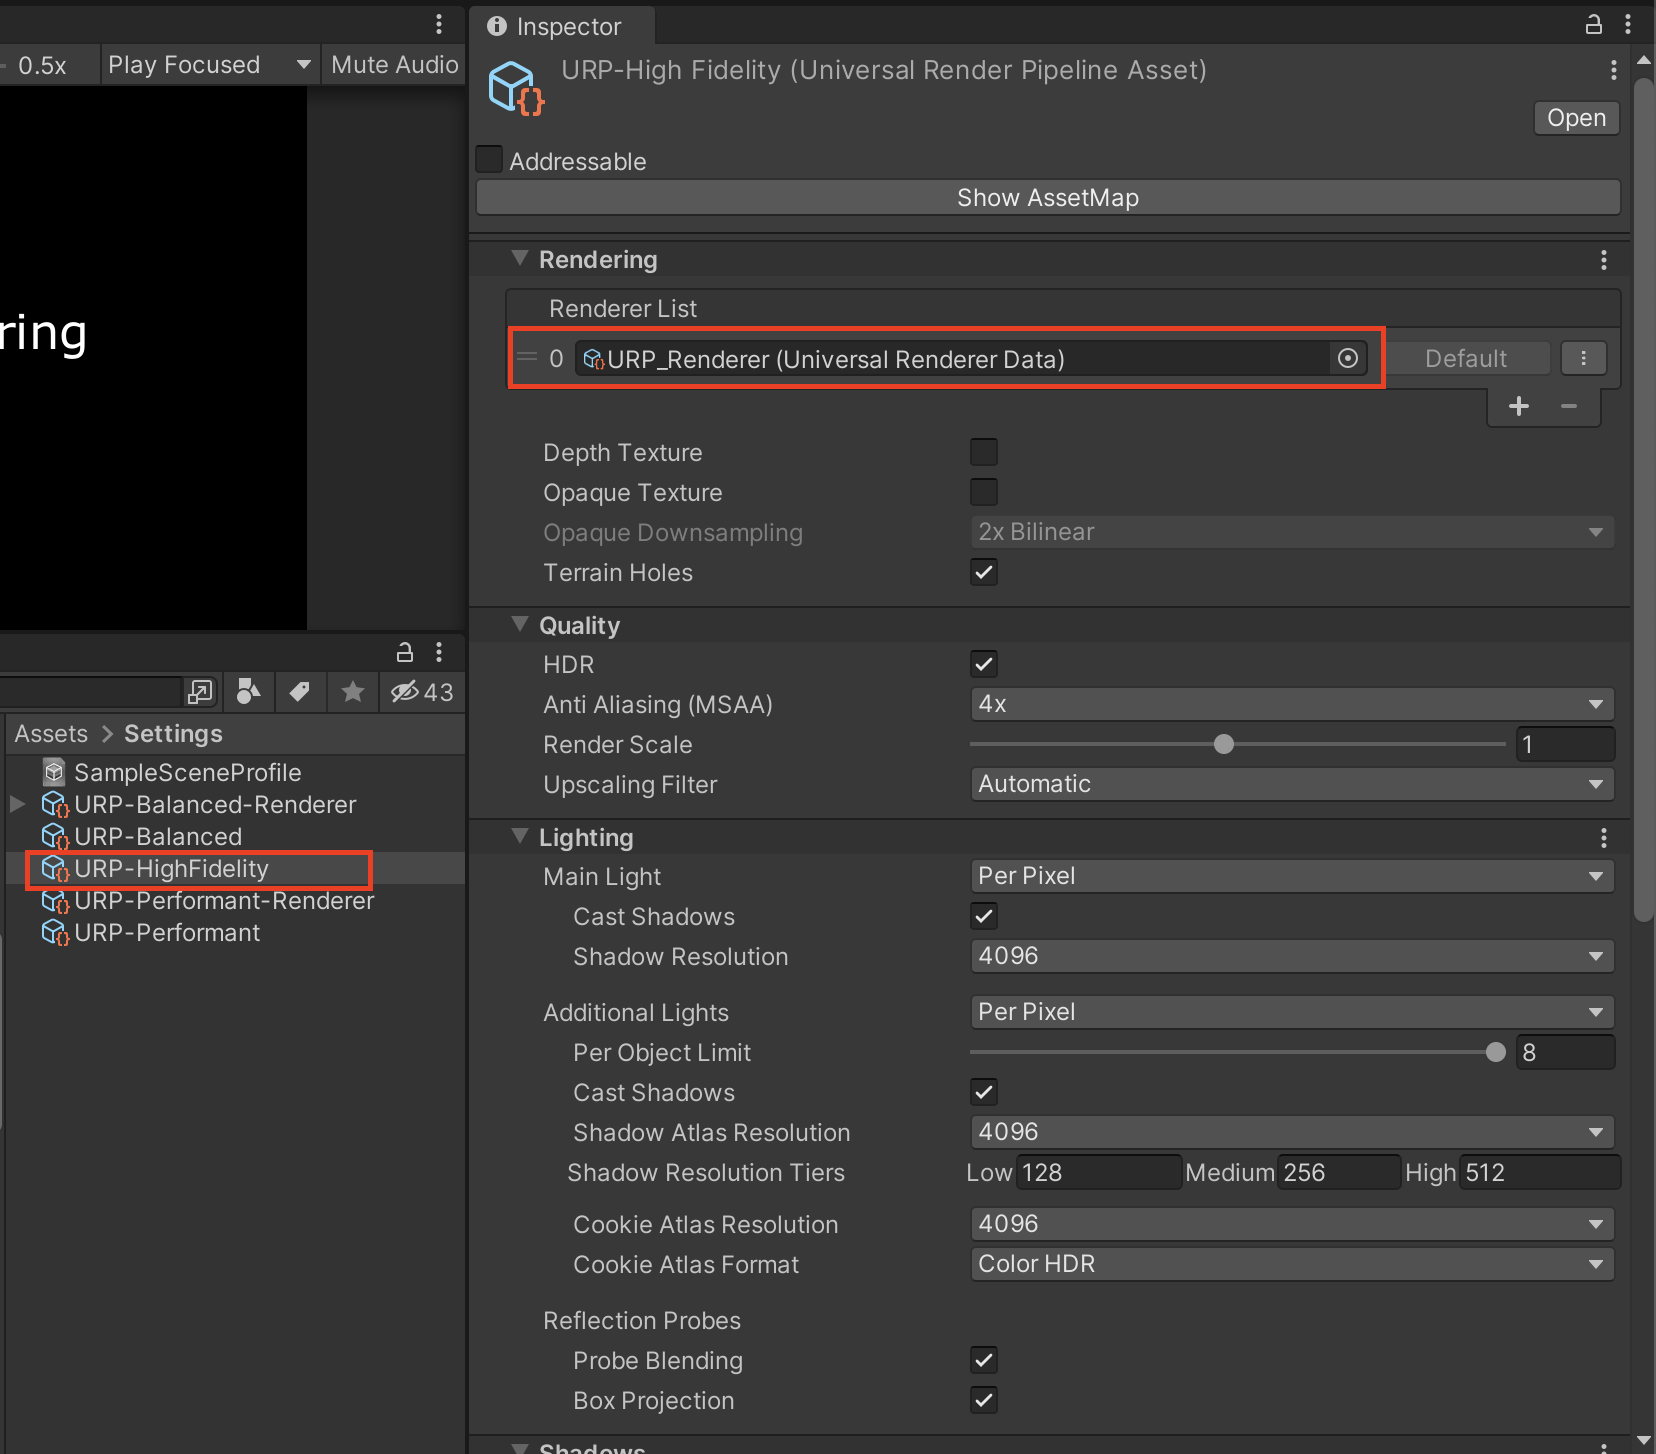Toggle Additional Lights Cast Shadows checkbox

point(984,1092)
